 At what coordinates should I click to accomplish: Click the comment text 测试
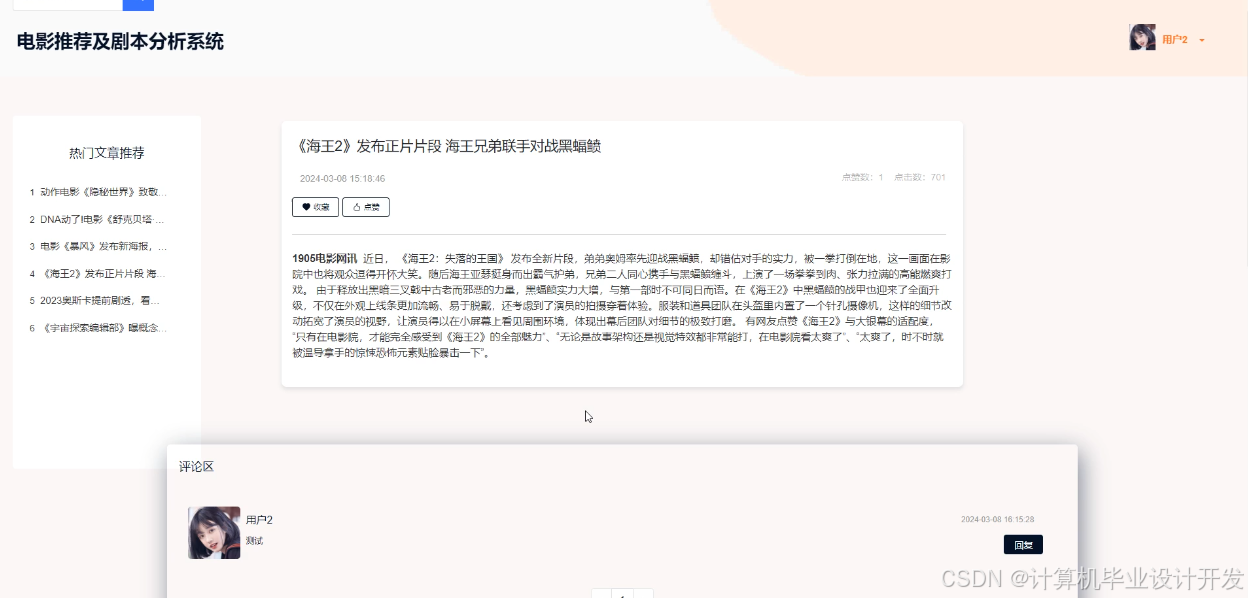pos(254,541)
